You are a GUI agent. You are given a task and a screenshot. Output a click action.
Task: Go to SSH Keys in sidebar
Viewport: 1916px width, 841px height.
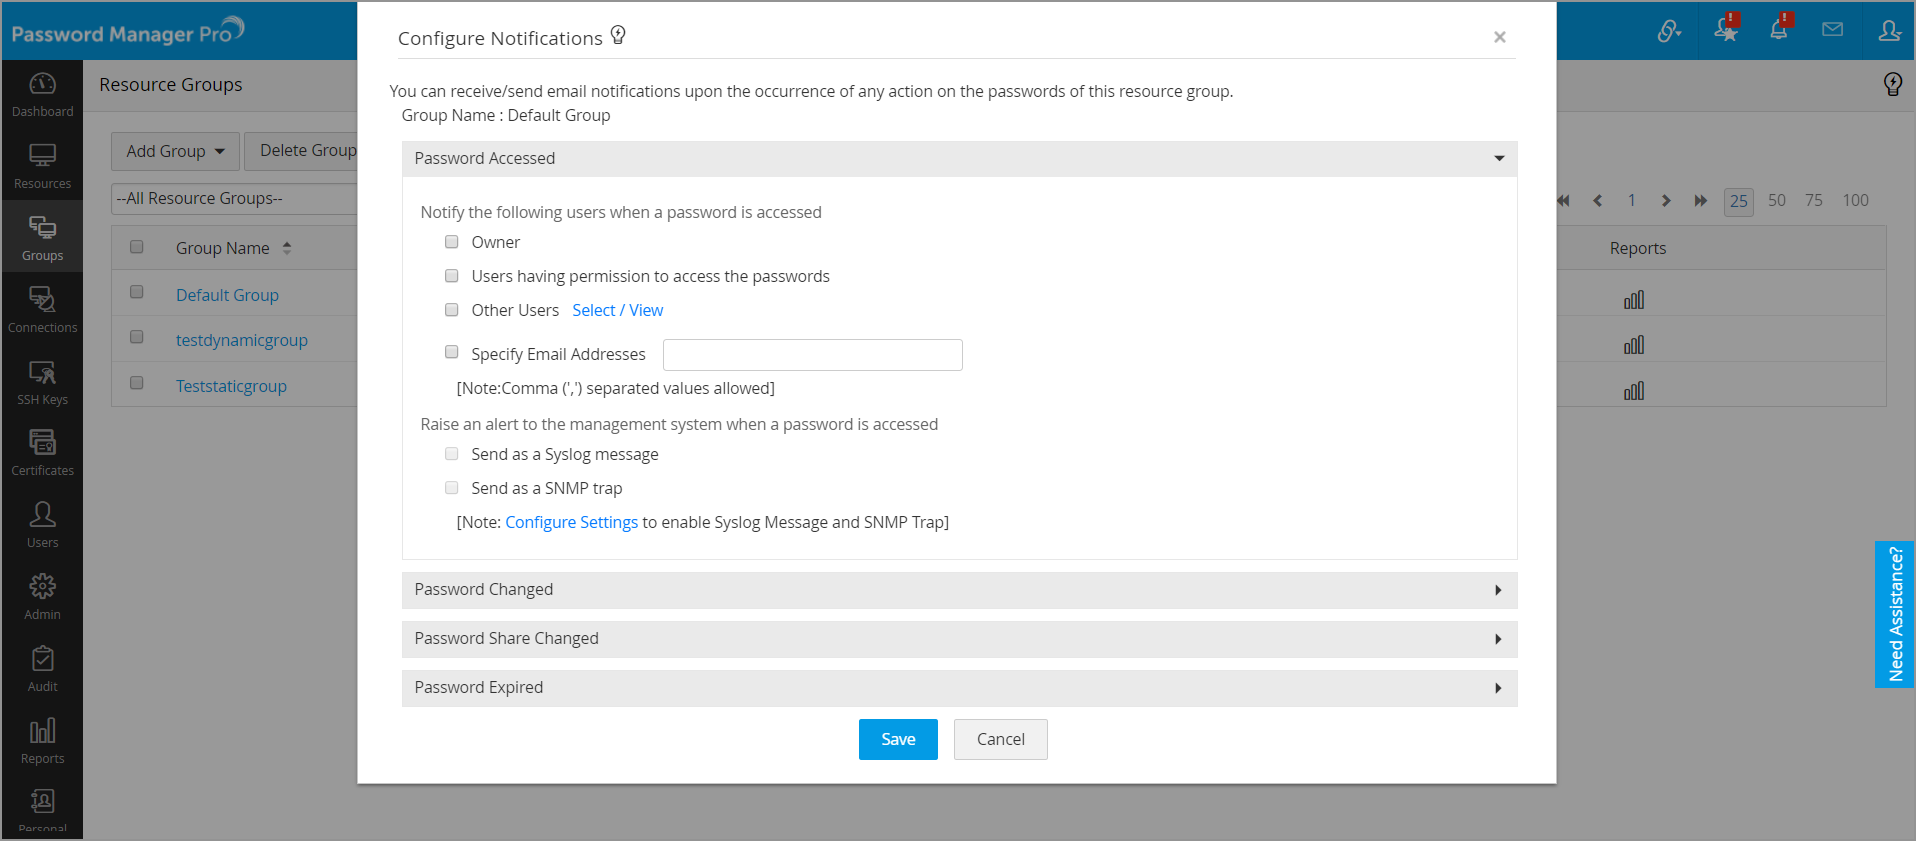pyautogui.click(x=42, y=374)
